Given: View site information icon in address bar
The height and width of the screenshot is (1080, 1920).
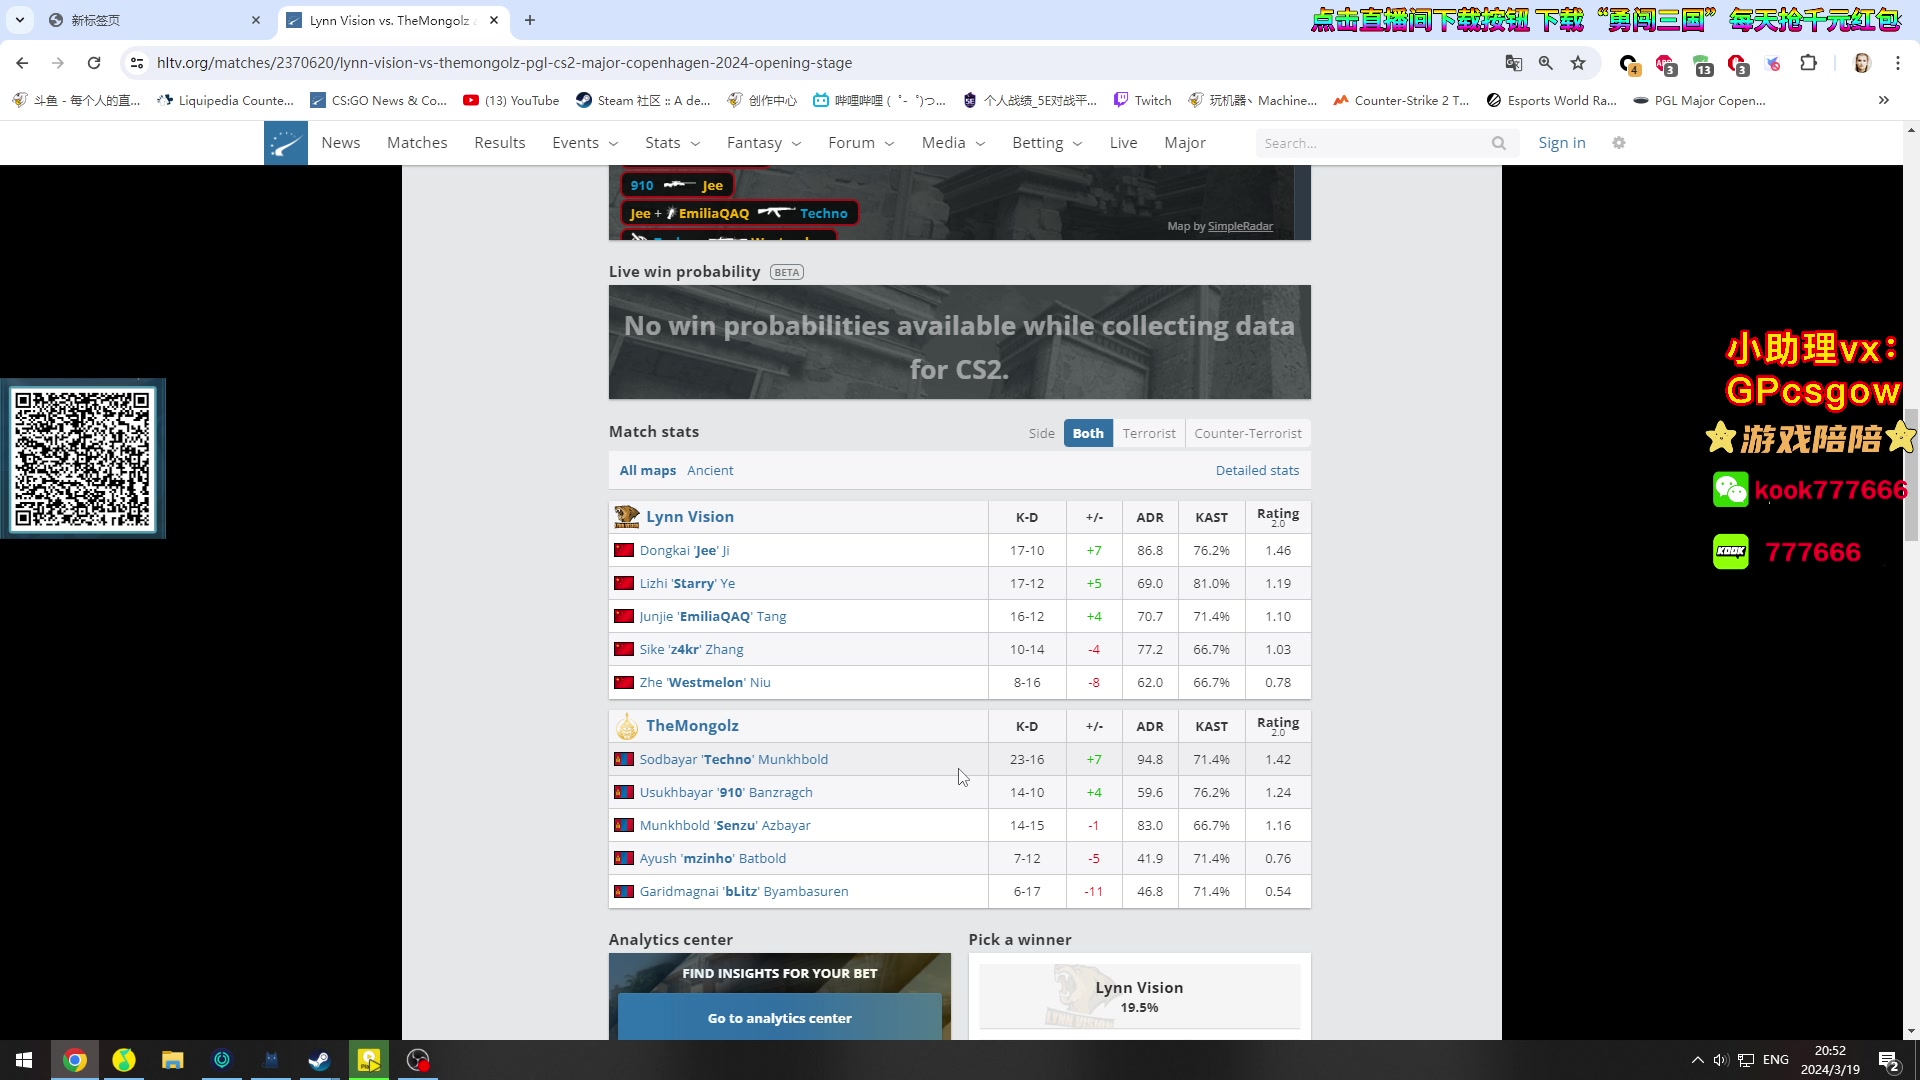Looking at the screenshot, I should pyautogui.click(x=137, y=63).
